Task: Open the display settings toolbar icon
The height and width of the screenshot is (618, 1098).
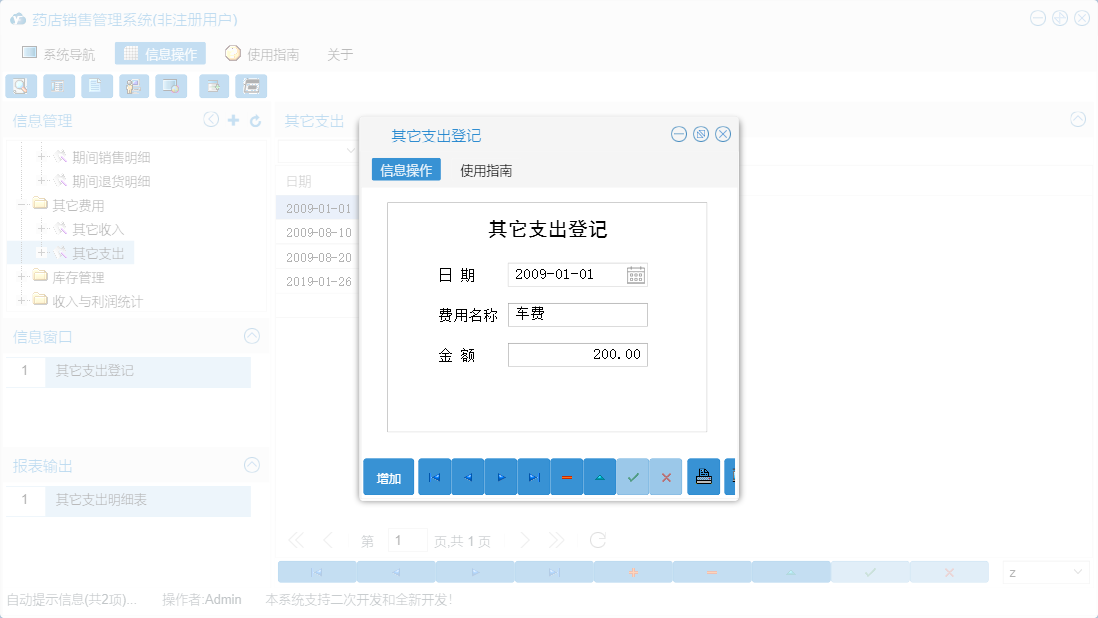Action: [x=170, y=86]
